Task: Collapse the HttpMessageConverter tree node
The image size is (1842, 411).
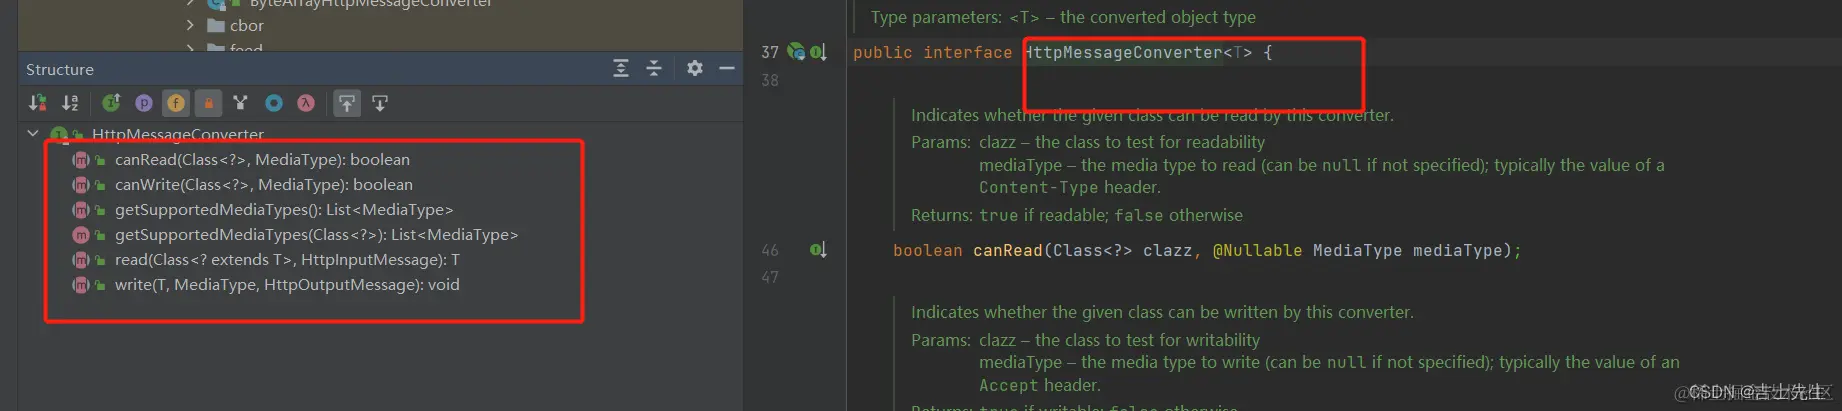Action: coord(33,133)
